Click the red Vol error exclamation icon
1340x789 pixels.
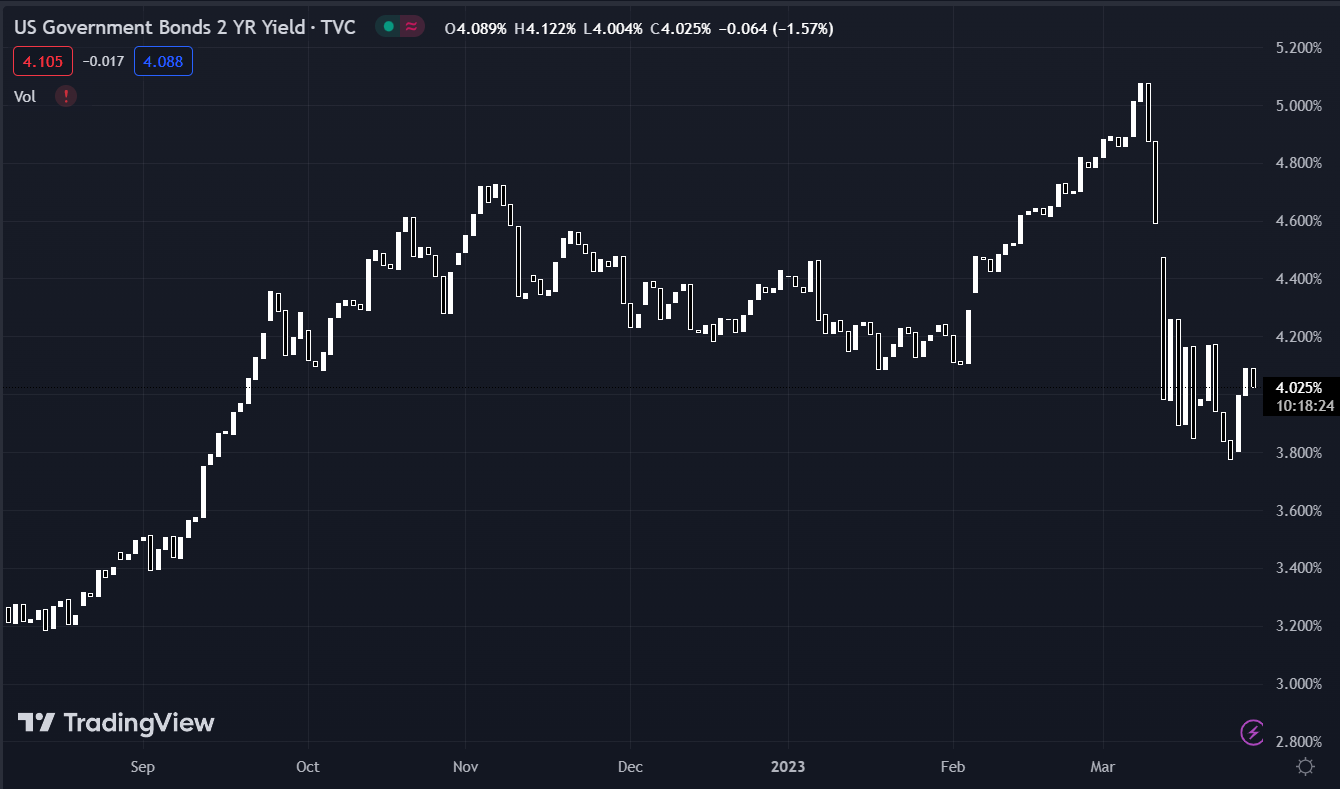66,96
